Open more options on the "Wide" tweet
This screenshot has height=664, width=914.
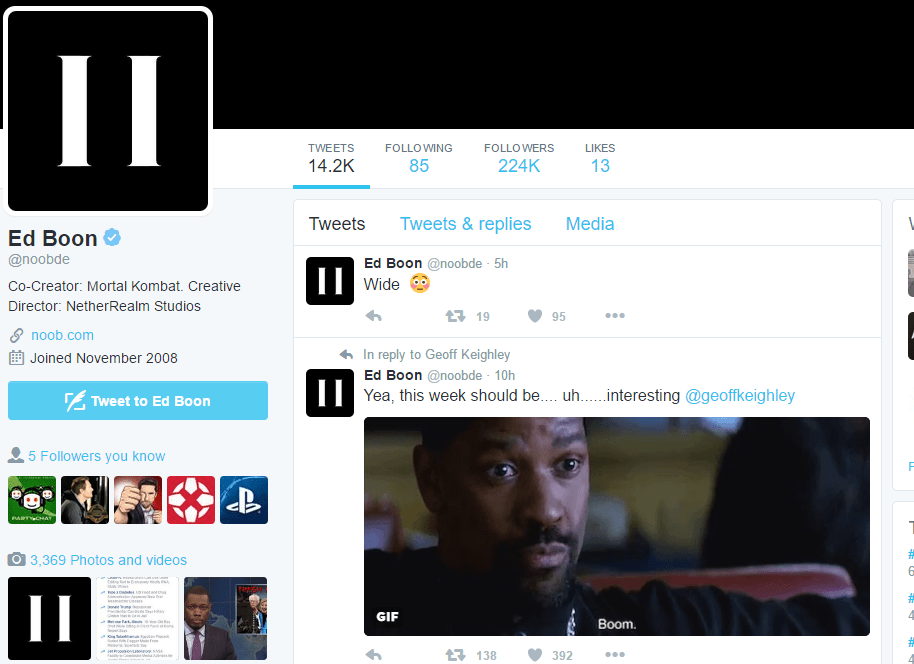pos(615,316)
